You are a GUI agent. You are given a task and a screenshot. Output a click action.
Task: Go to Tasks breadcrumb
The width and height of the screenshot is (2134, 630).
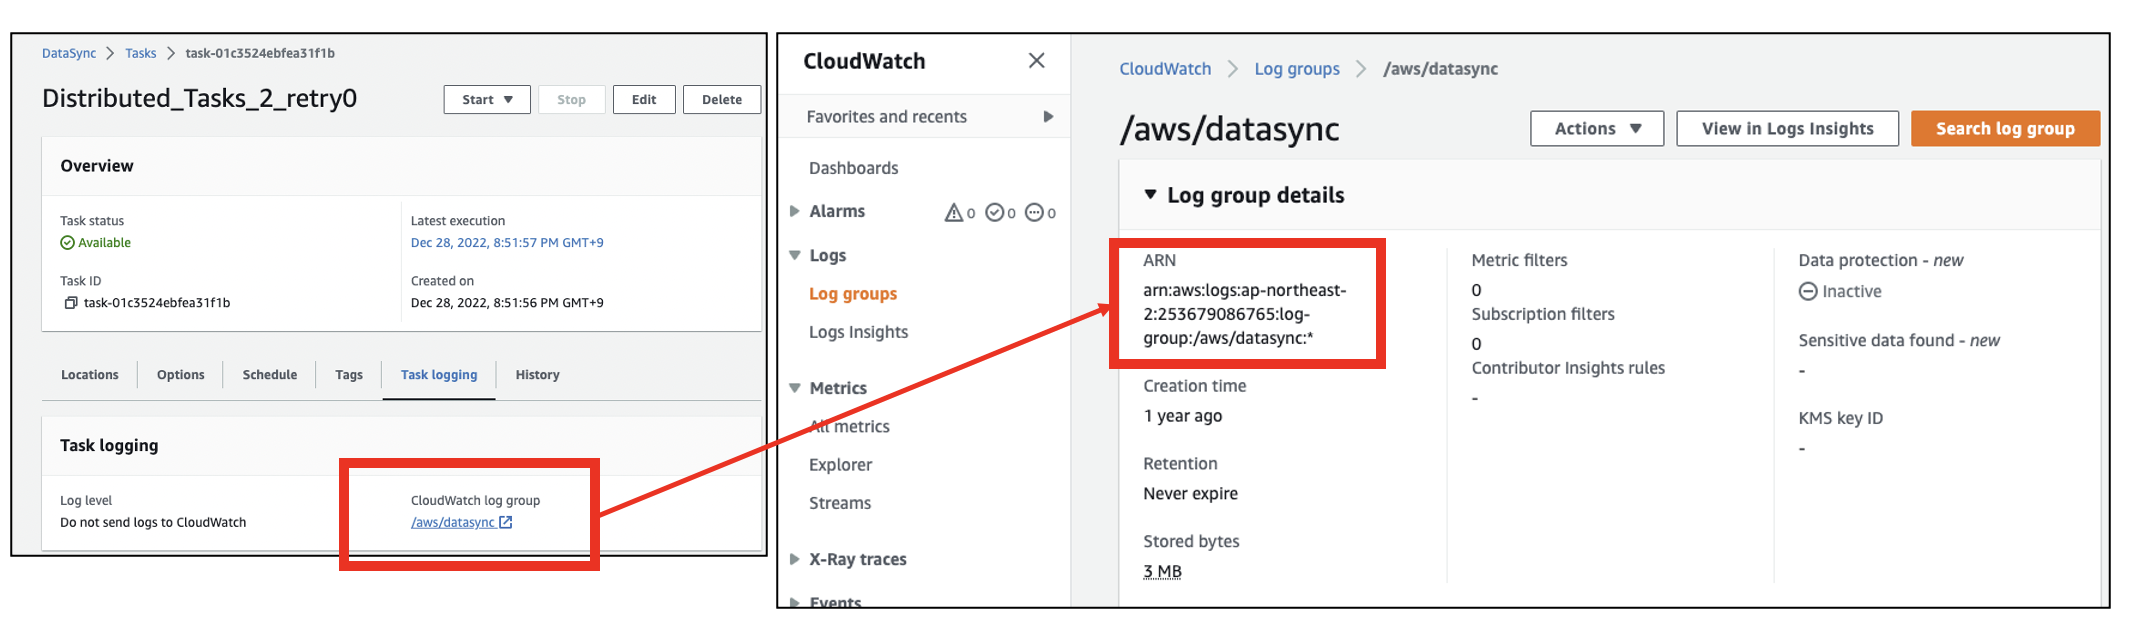pyautogui.click(x=141, y=54)
